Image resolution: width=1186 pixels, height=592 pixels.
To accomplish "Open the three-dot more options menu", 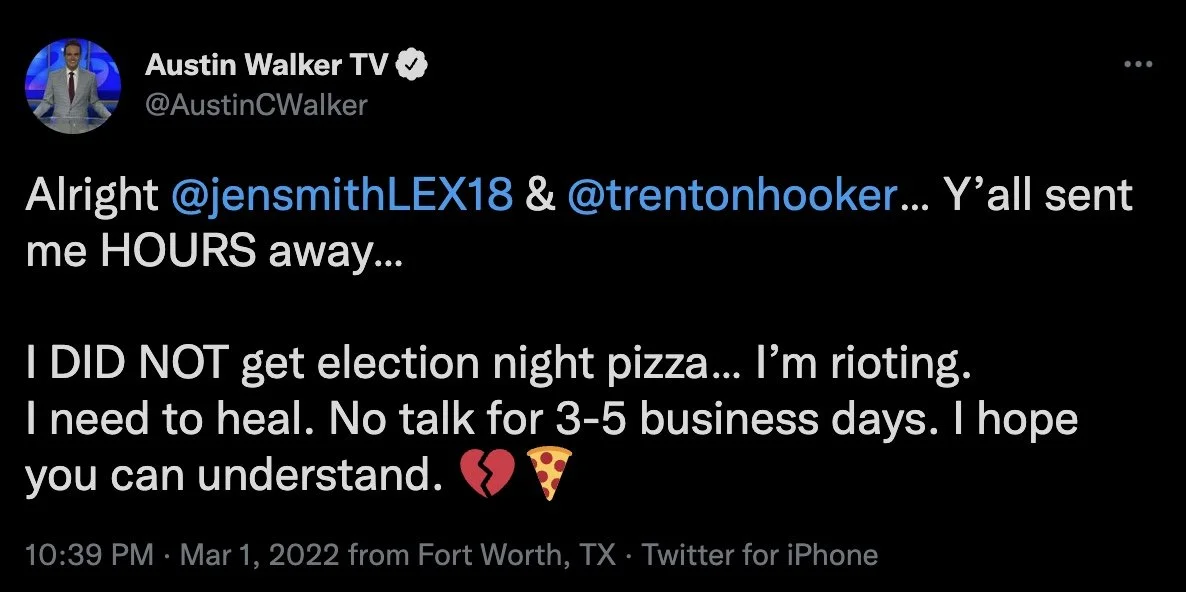I will point(1138,65).
